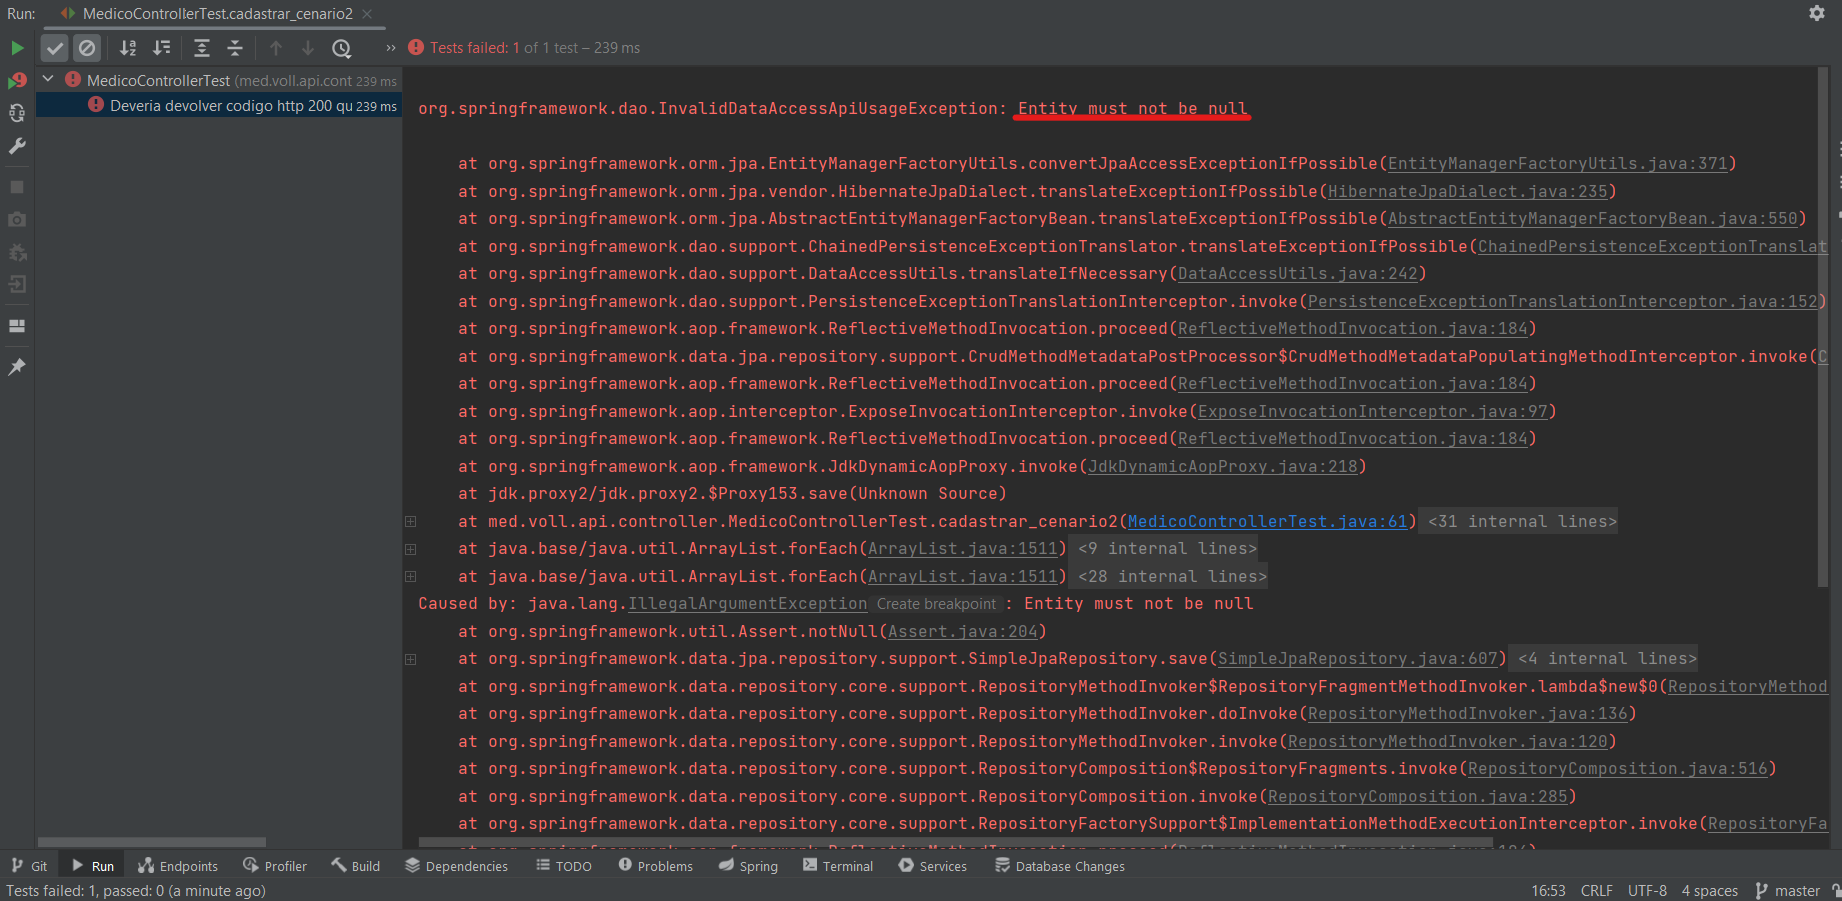Open HibernateJpaDialect.java:235 link
The width and height of the screenshot is (1842, 901).
1467,191
